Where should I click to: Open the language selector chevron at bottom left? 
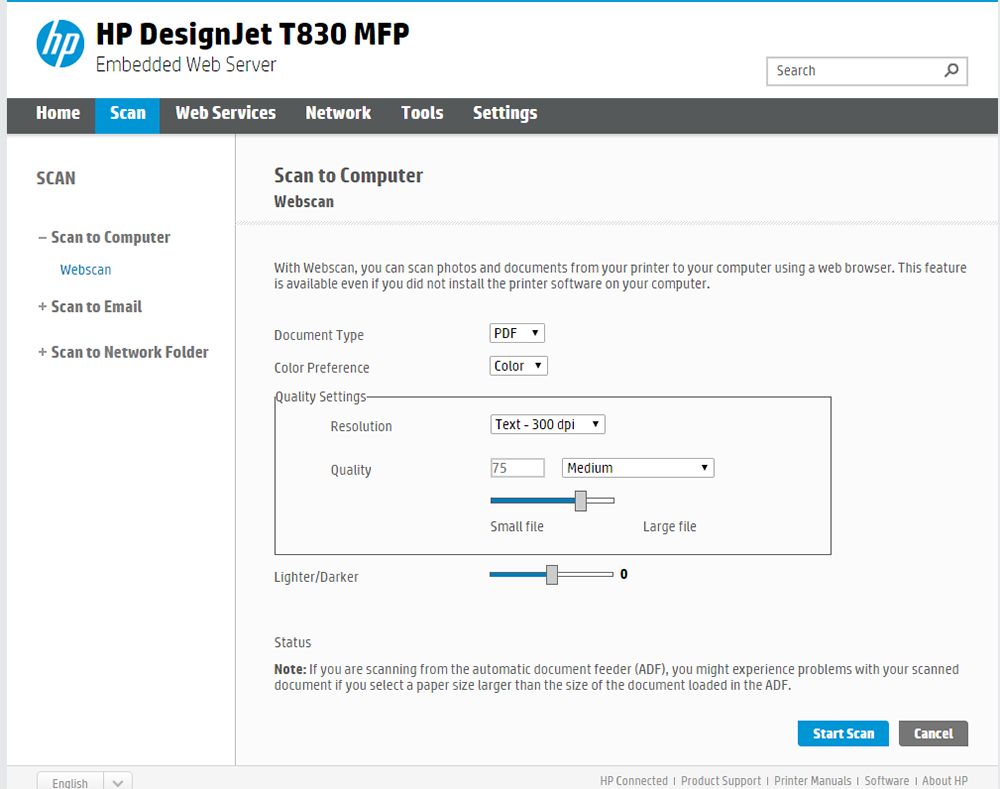point(116,781)
